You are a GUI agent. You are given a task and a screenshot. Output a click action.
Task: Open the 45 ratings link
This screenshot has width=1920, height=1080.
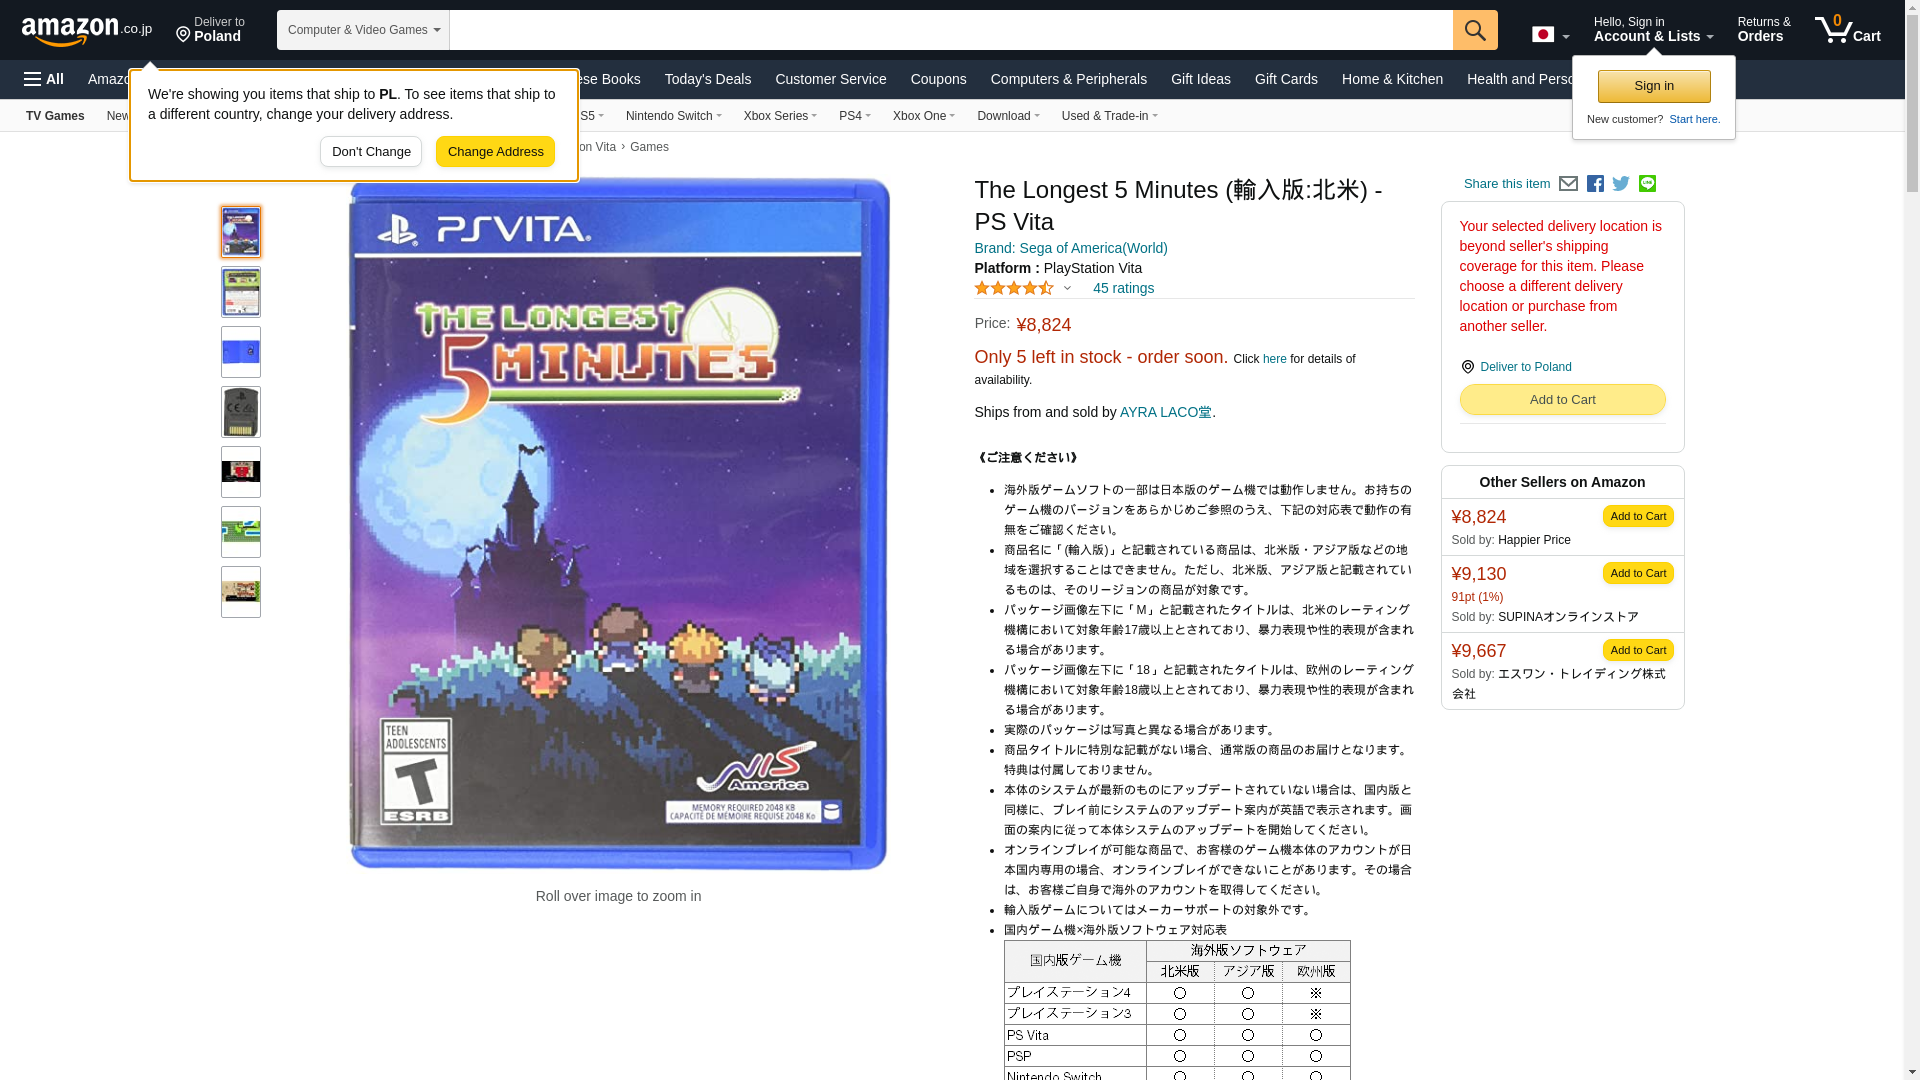(x=1122, y=288)
